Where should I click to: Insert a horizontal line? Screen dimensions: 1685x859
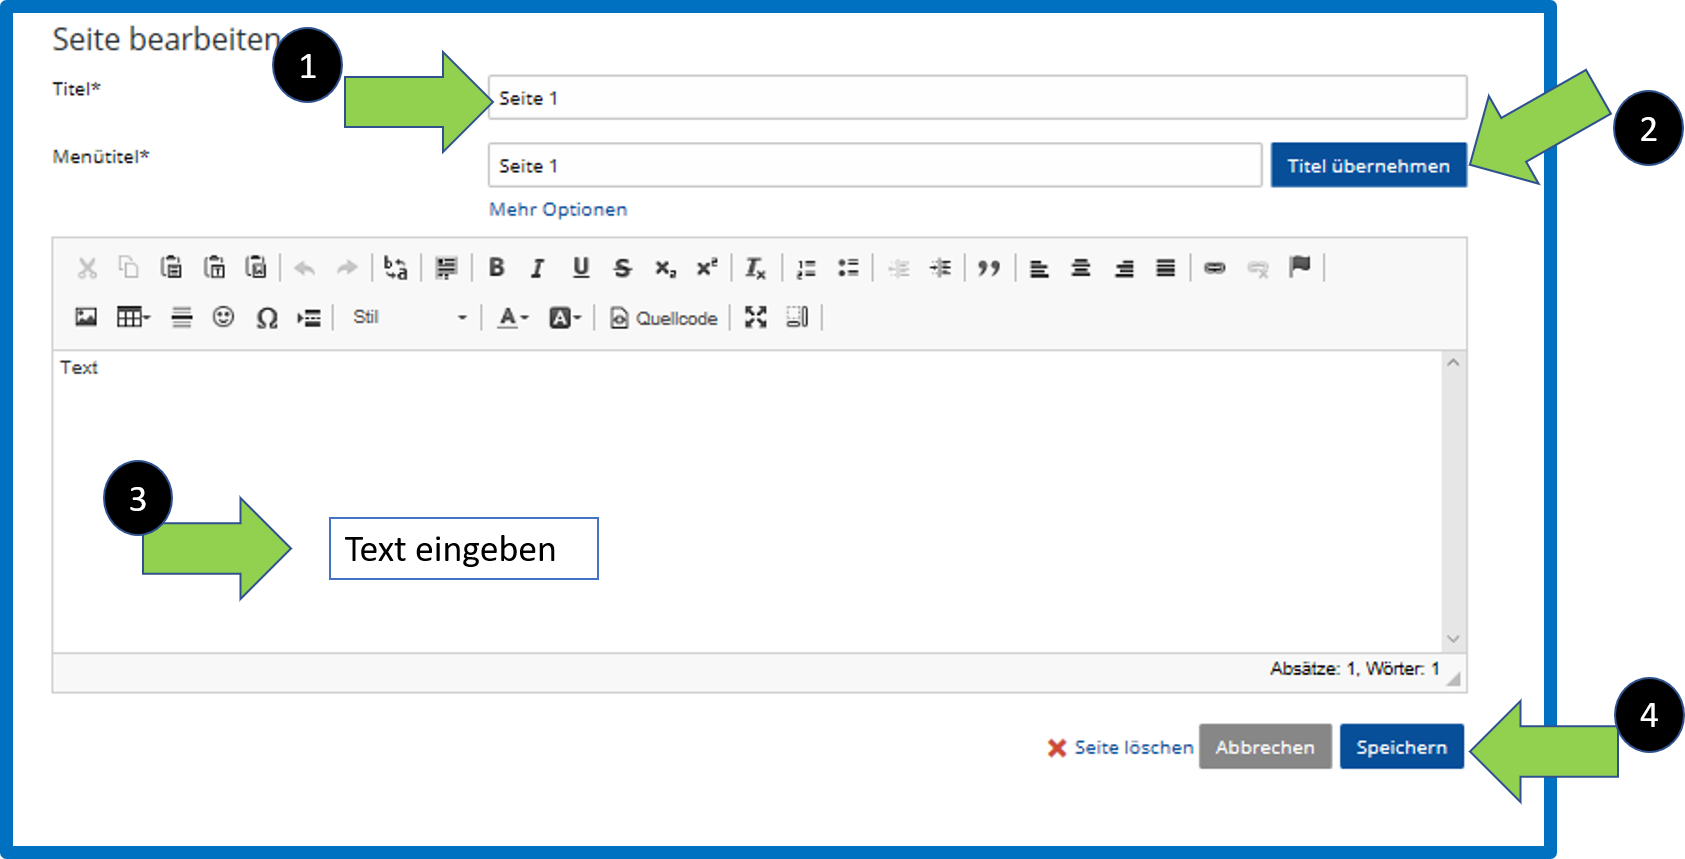tap(181, 318)
